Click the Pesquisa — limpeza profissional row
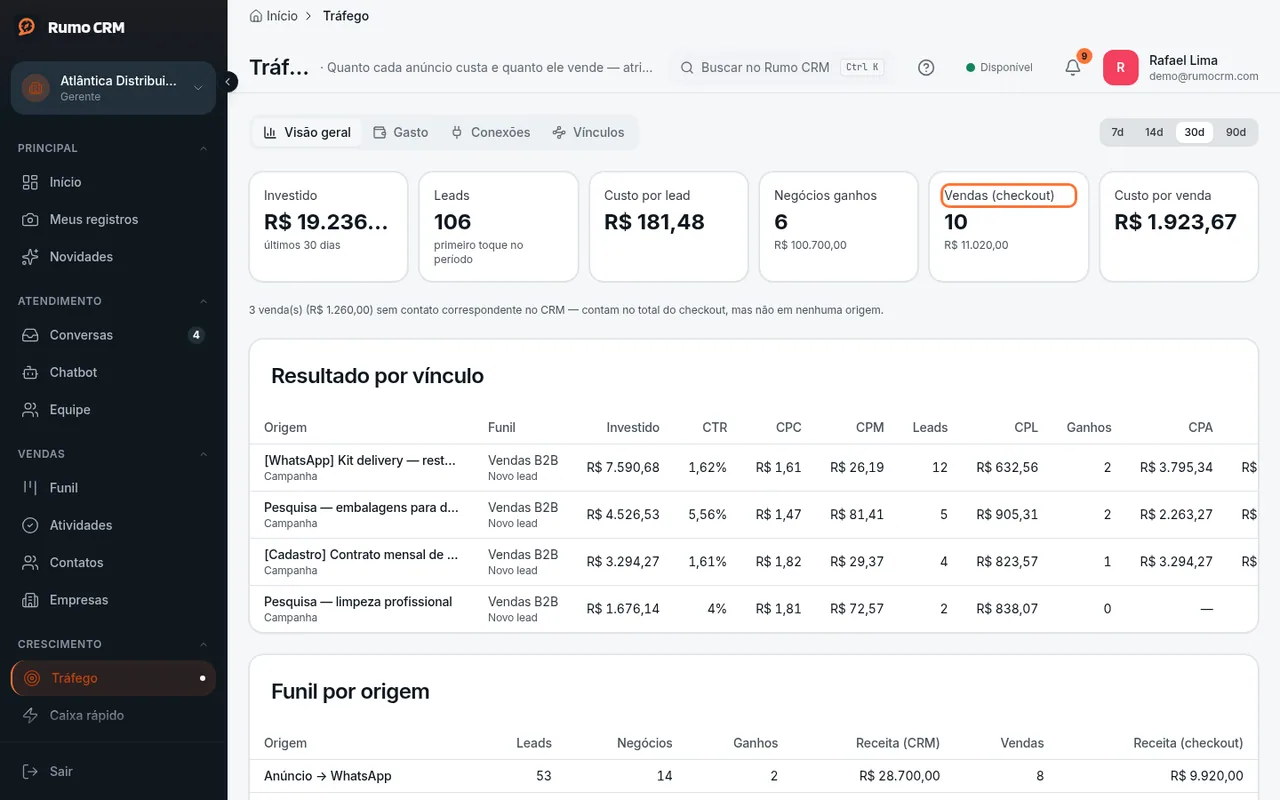 [x=753, y=609]
